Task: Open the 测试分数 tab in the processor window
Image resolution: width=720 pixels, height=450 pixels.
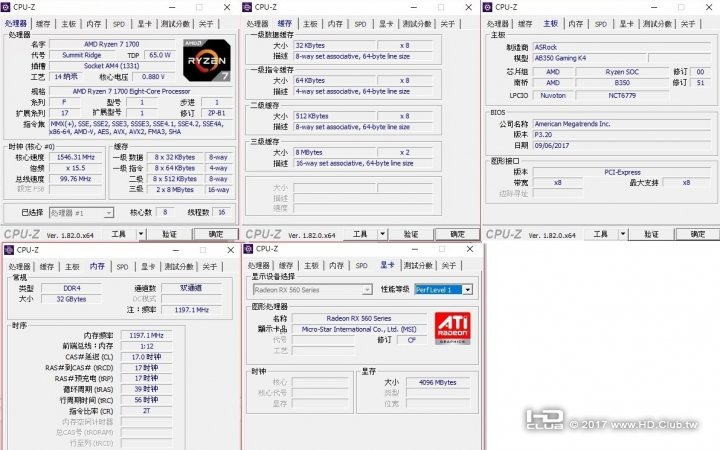Action: (175, 24)
